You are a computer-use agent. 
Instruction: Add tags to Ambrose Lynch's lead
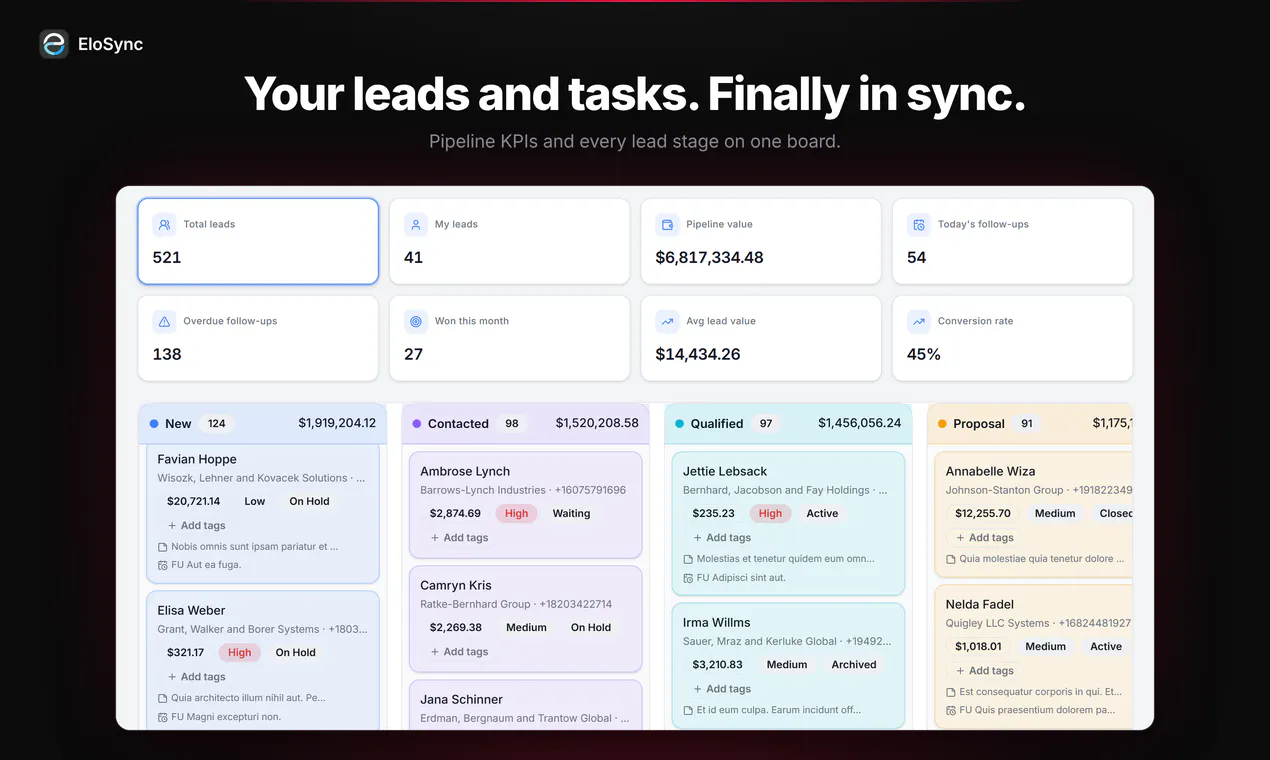coord(459,538)
